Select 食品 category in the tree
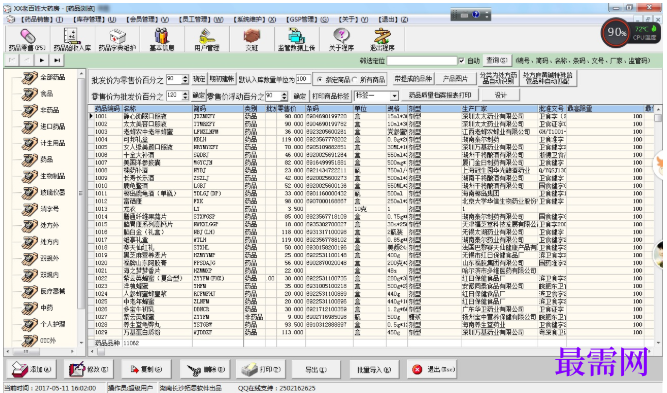 pyautogui.click(x=46, y=94)
